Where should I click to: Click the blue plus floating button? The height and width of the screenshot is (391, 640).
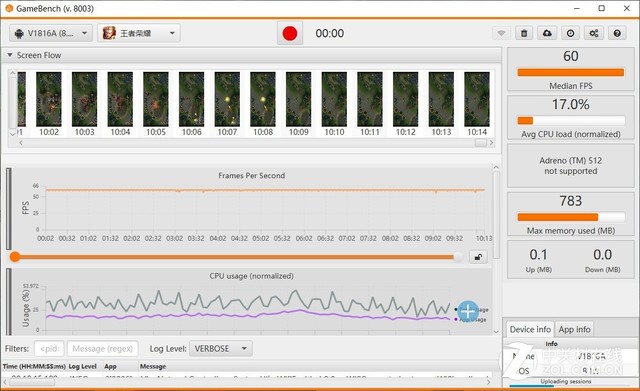click(x=467, y=312)
